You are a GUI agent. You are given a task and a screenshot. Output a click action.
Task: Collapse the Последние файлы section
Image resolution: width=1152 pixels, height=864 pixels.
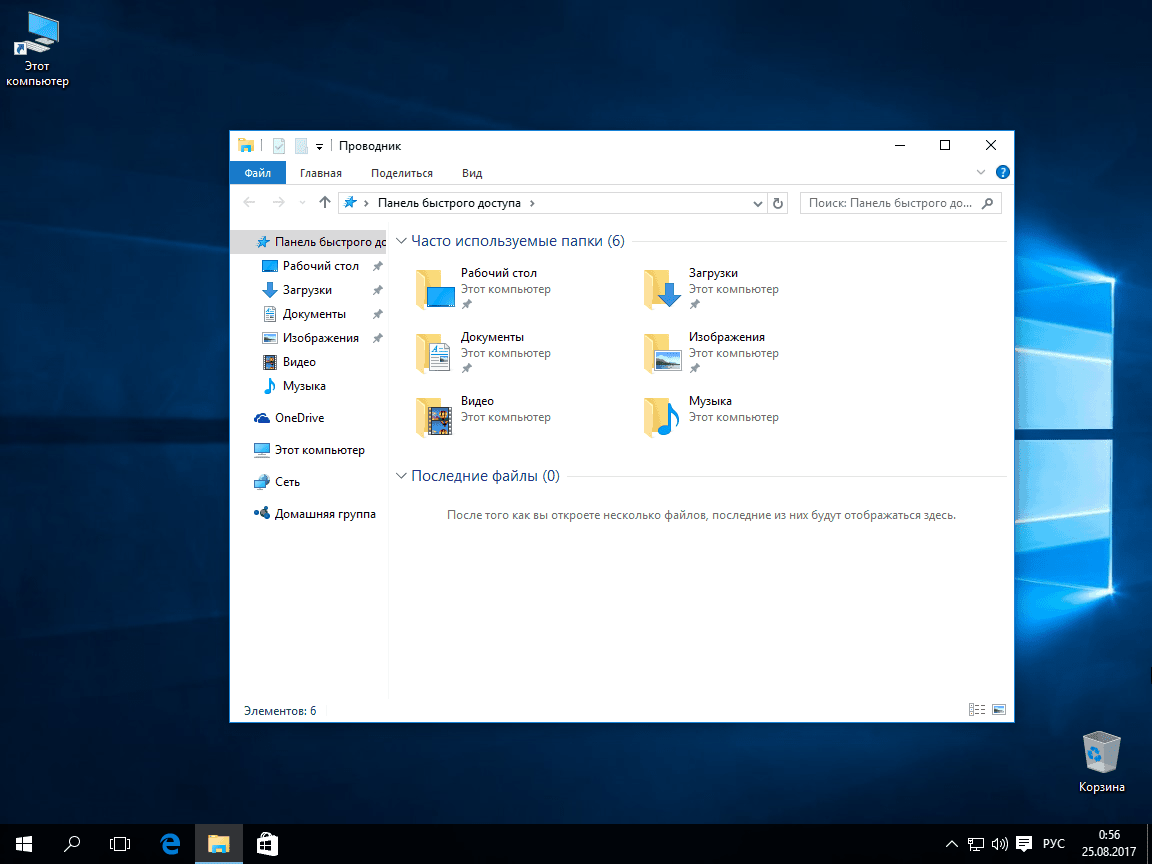point(402,477)
